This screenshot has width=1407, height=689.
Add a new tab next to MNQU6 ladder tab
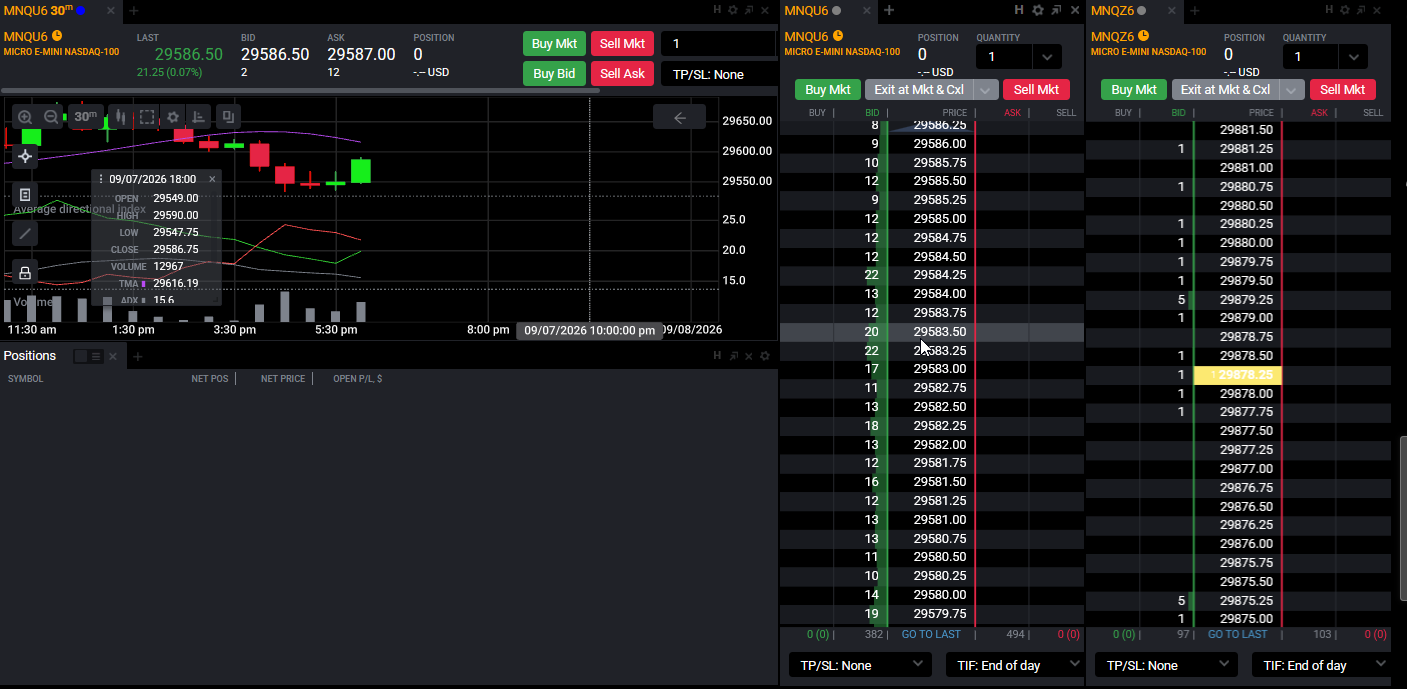889,10
